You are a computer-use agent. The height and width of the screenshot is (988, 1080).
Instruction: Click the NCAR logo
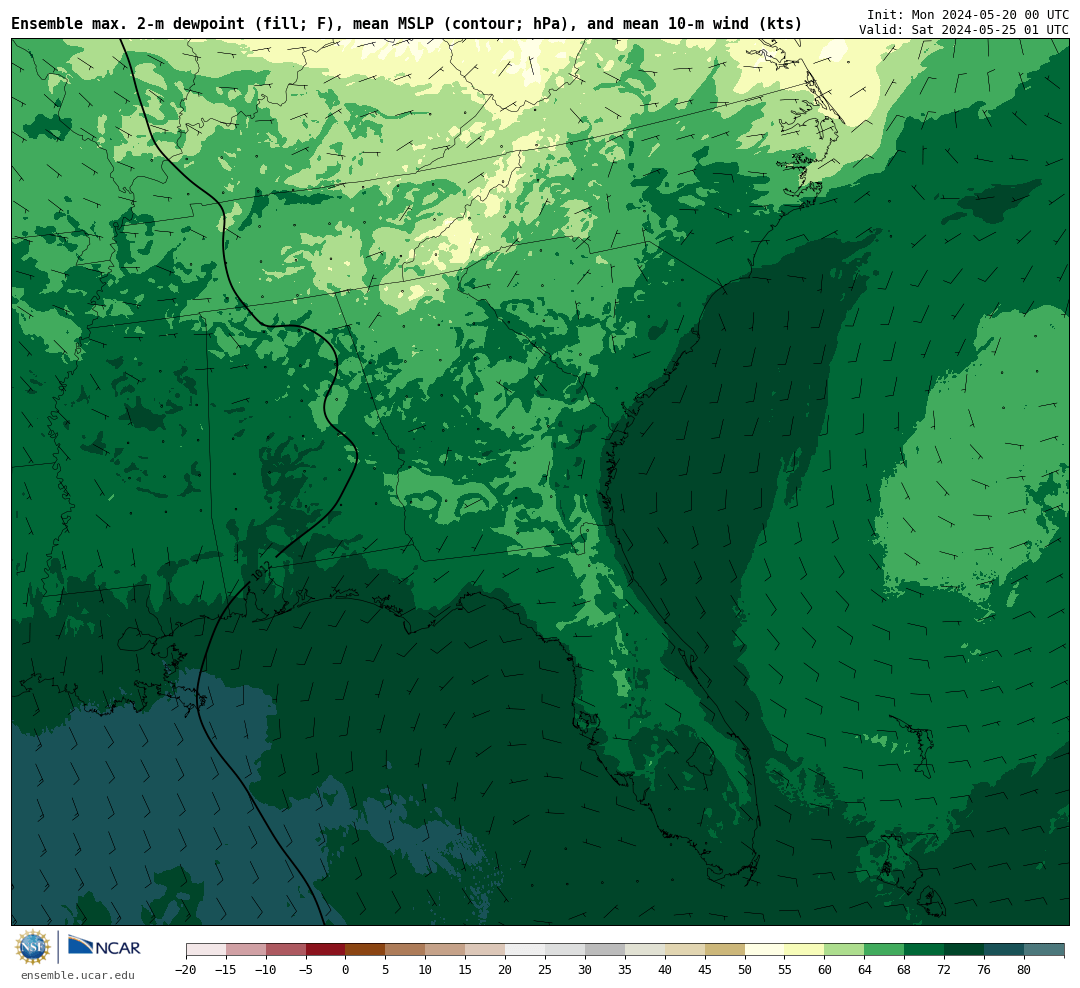point(104,946)
